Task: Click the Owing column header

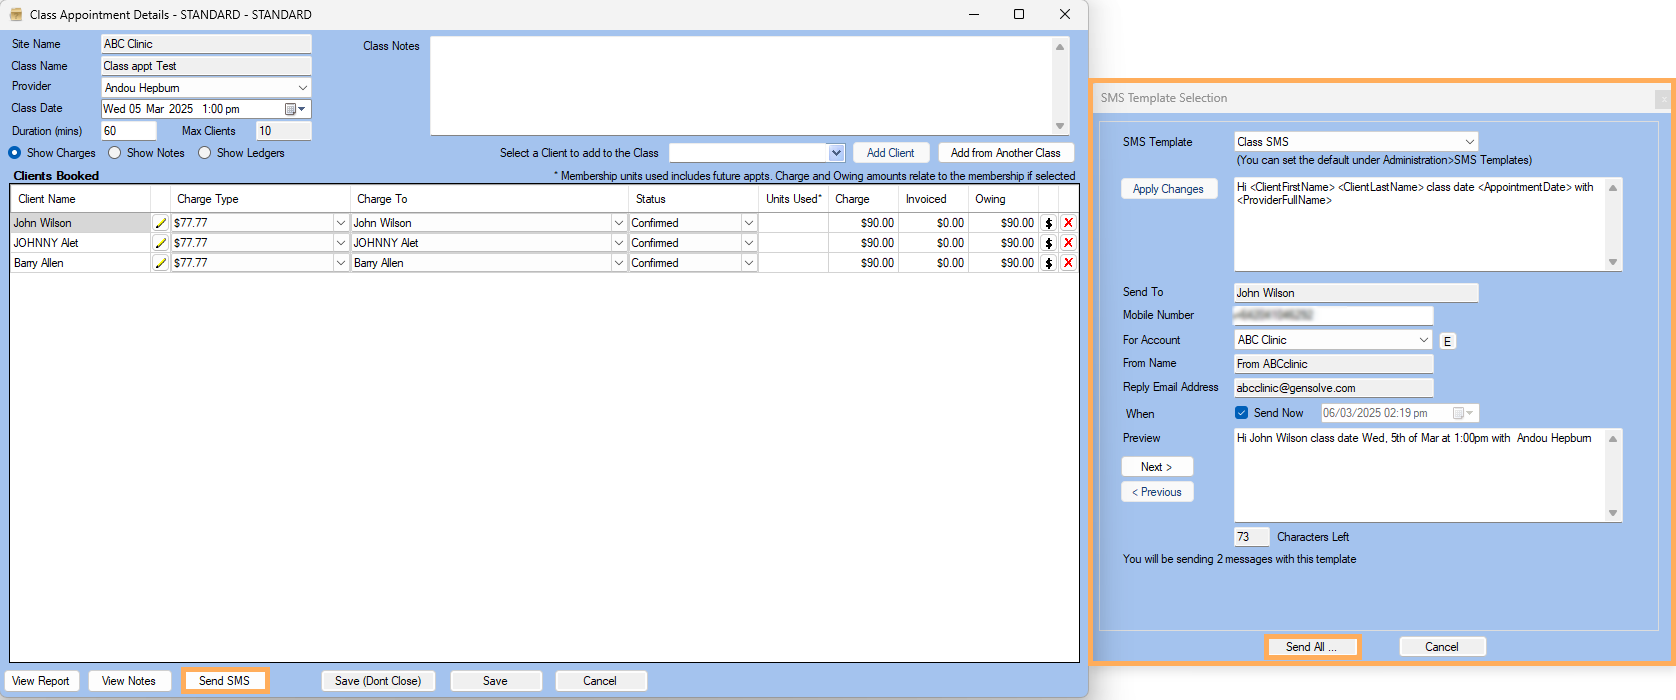Action: point(1003,199)
